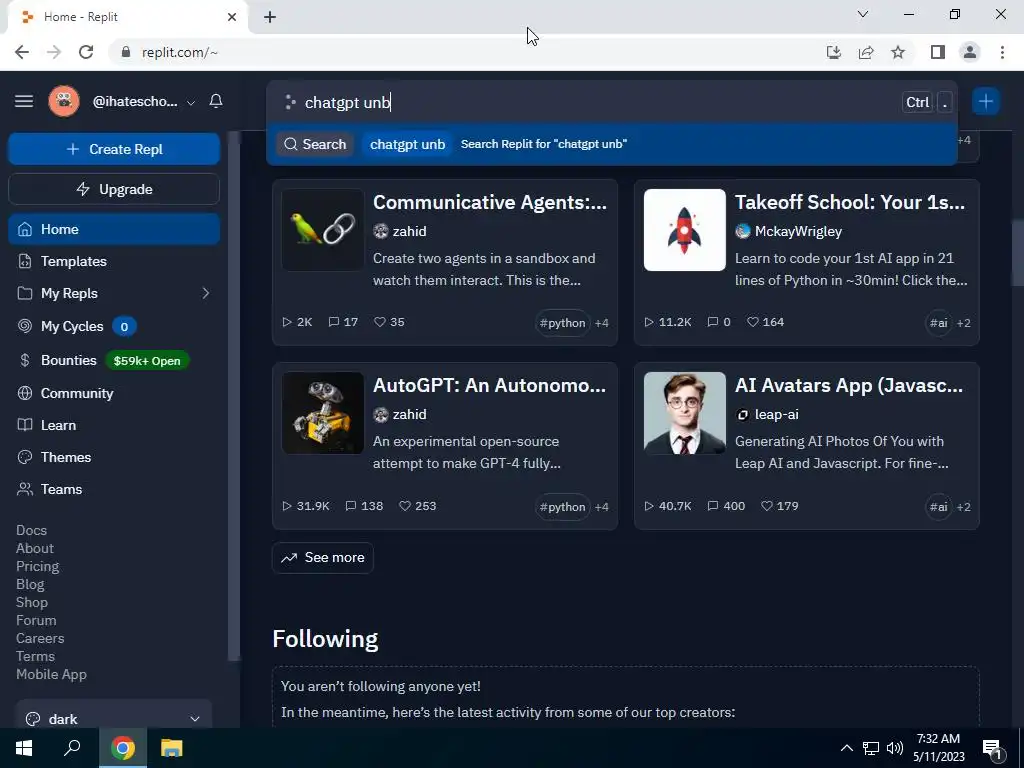This screenshot has height=768, width=1024.
Task: Click the user profile avatar
Action: pos(64,101)
